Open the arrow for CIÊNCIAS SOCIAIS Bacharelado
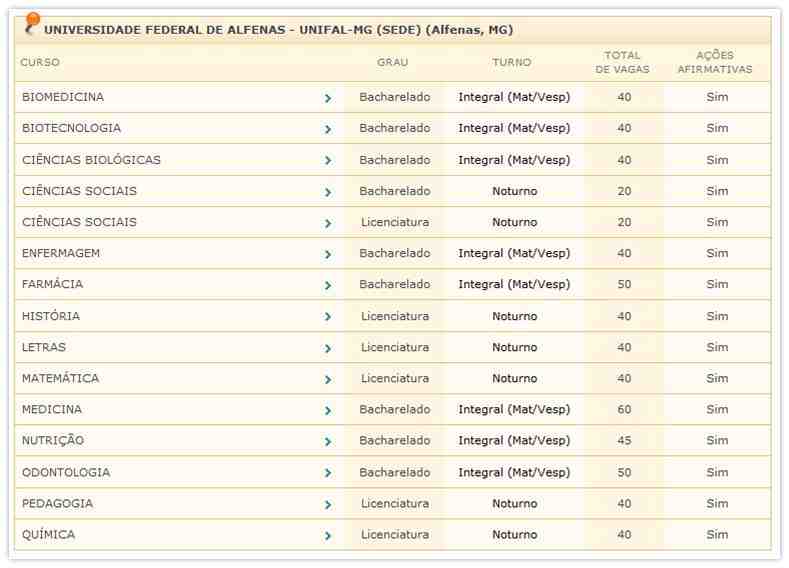The width and height of the screenshot is (789, 568). coord(328,192)
